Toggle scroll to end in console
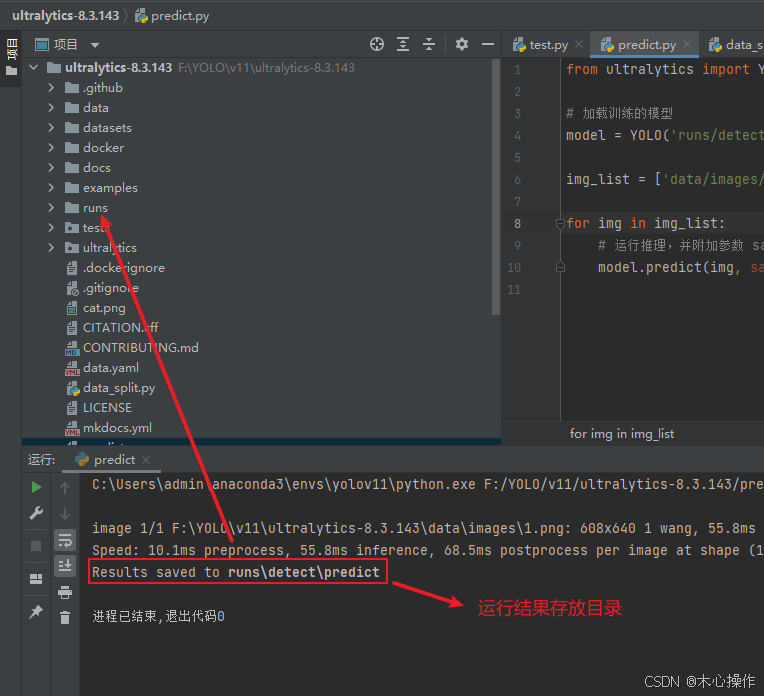 coord(65,565)
